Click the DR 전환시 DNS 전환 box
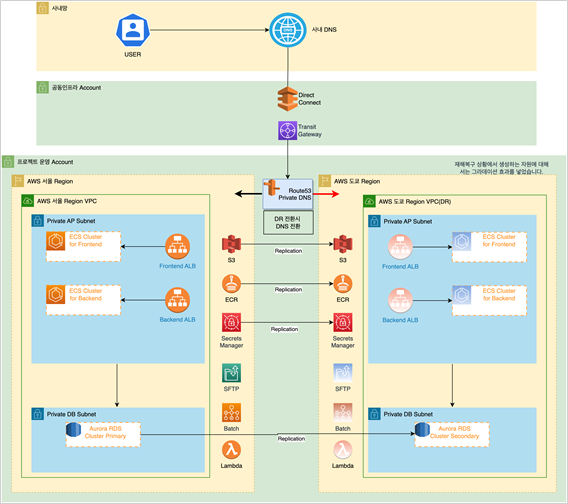This screenshot has width=568, height=504. [288, 223]
